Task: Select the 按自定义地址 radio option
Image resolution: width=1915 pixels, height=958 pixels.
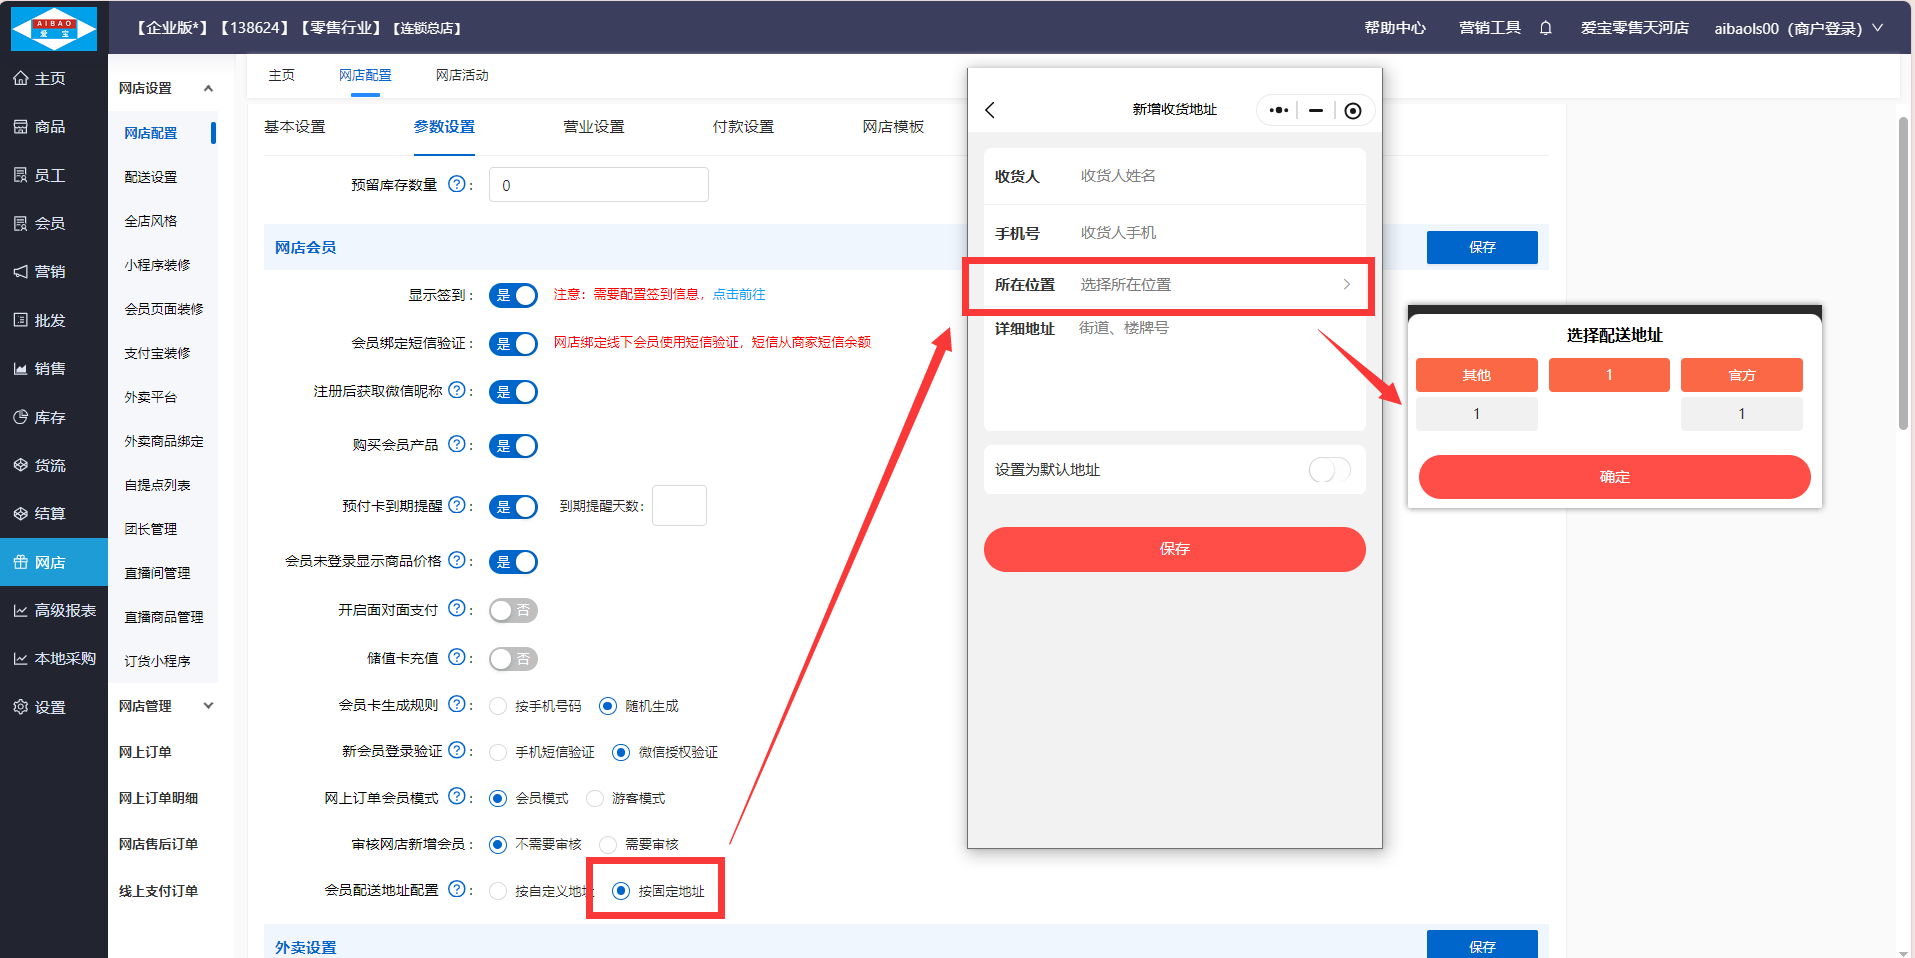Action: tap(498, 891)
